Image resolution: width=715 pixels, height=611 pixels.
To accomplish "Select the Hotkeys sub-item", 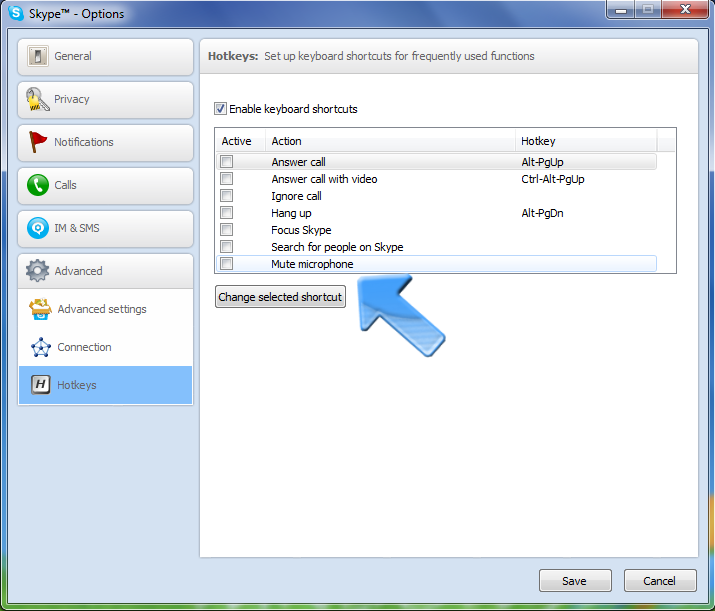I will tap(105, 385).
